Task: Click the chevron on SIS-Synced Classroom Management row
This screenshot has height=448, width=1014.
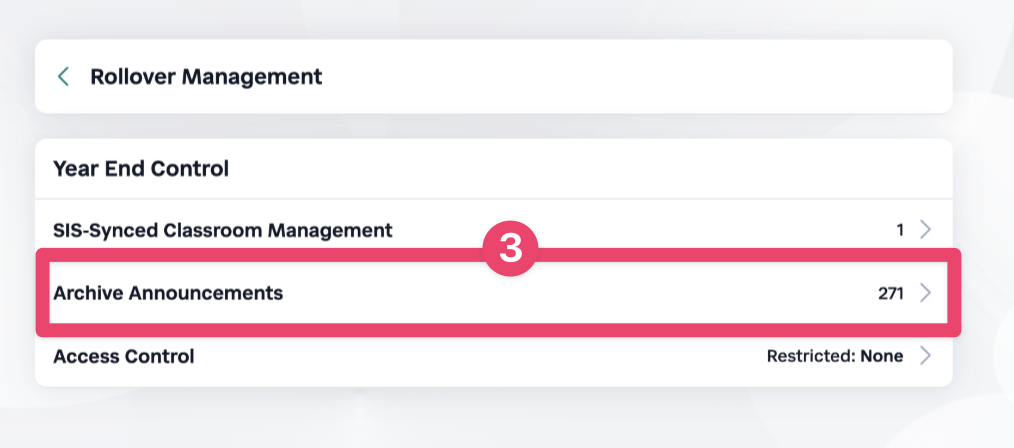Action: pos(925,230)
